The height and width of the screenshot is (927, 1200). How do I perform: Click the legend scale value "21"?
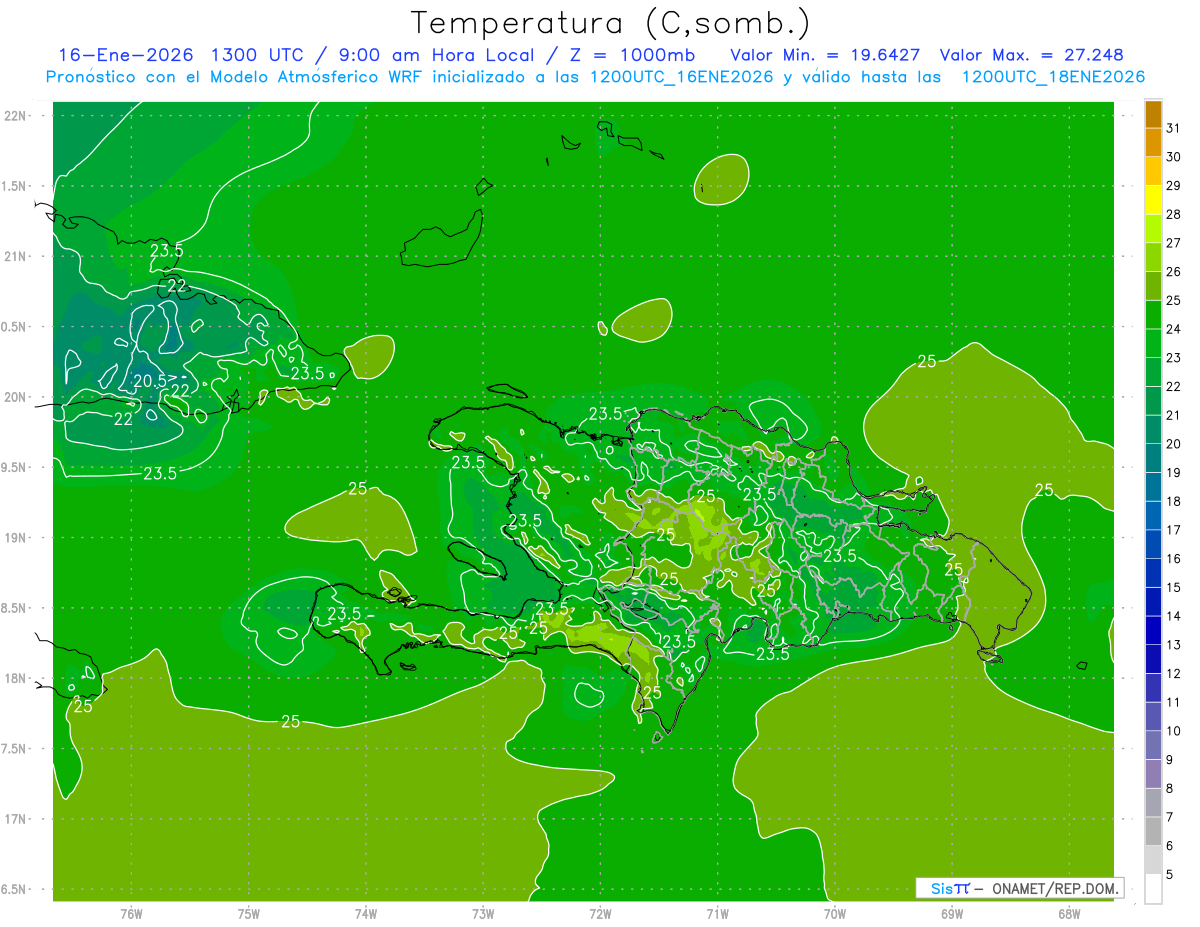point(1173,415)
